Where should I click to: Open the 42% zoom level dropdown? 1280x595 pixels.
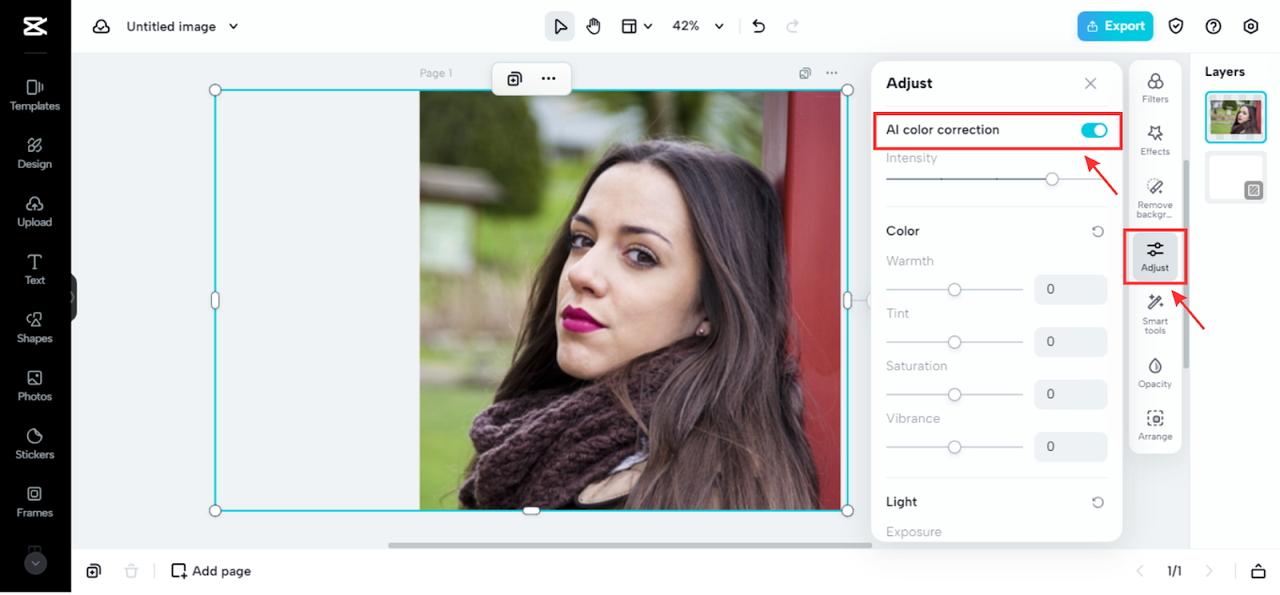pos(697,26)
